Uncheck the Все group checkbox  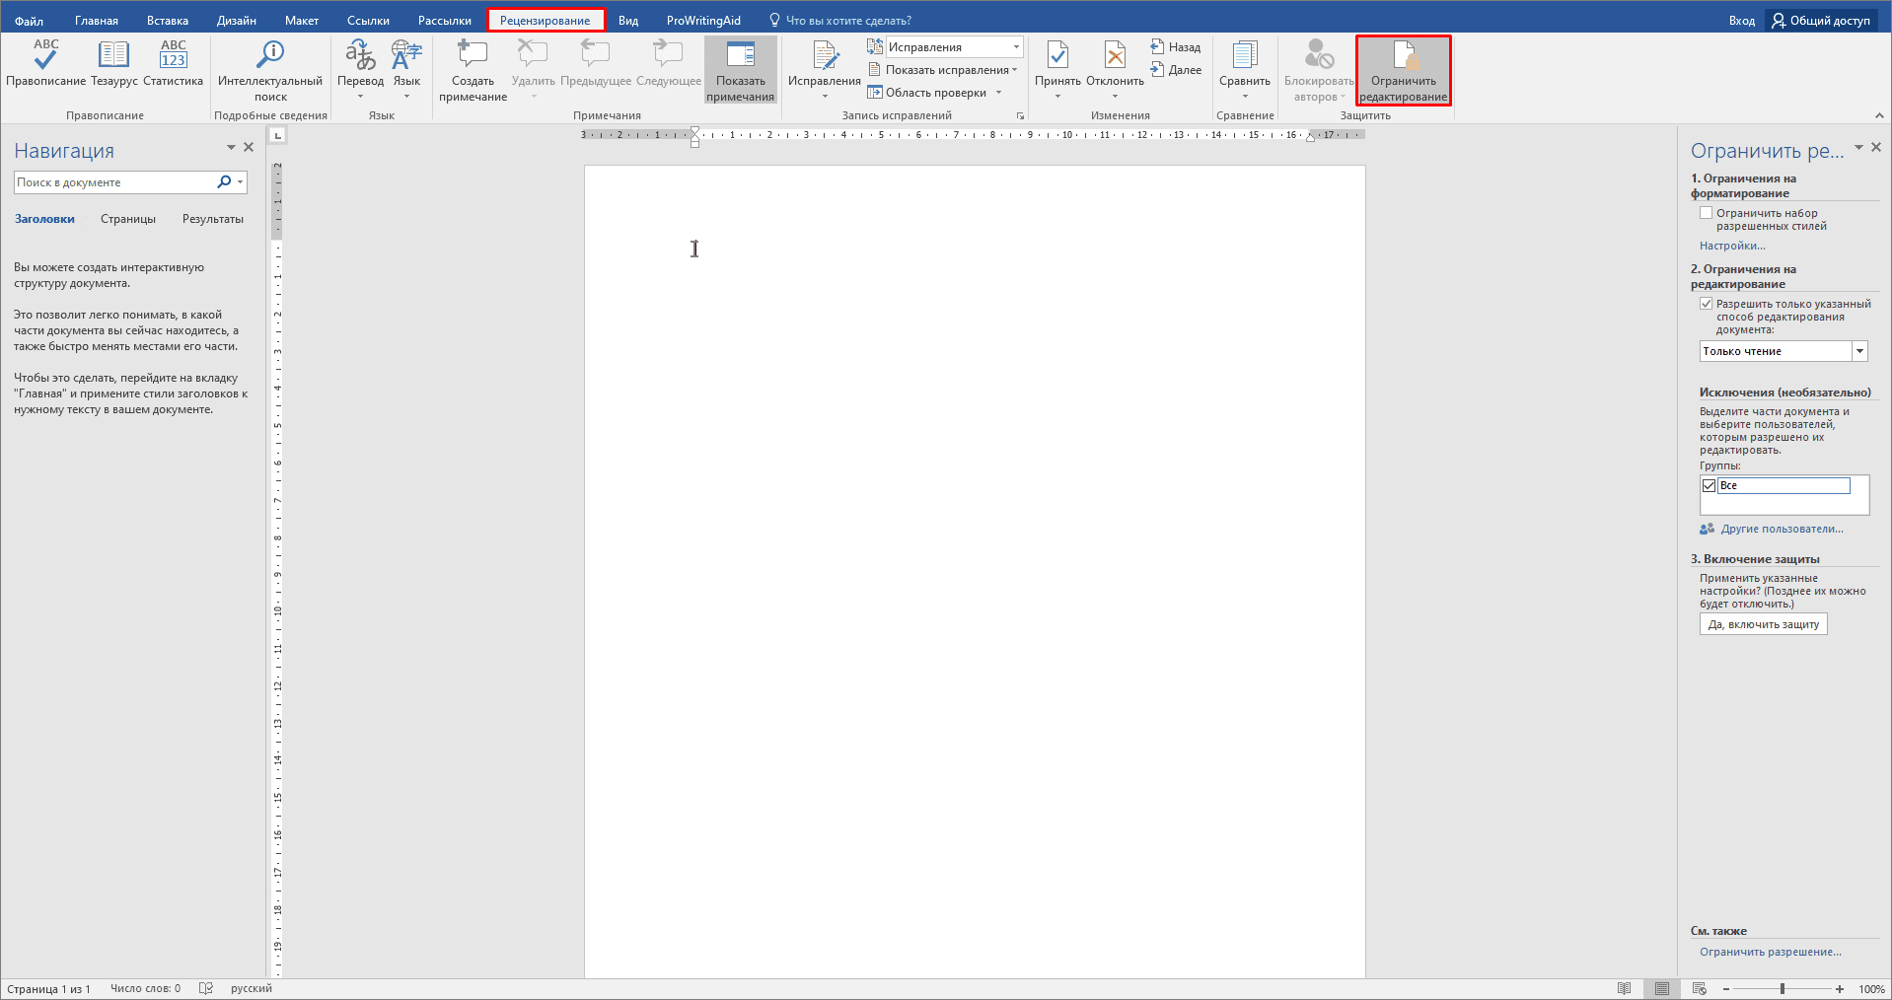point(1709,486)
